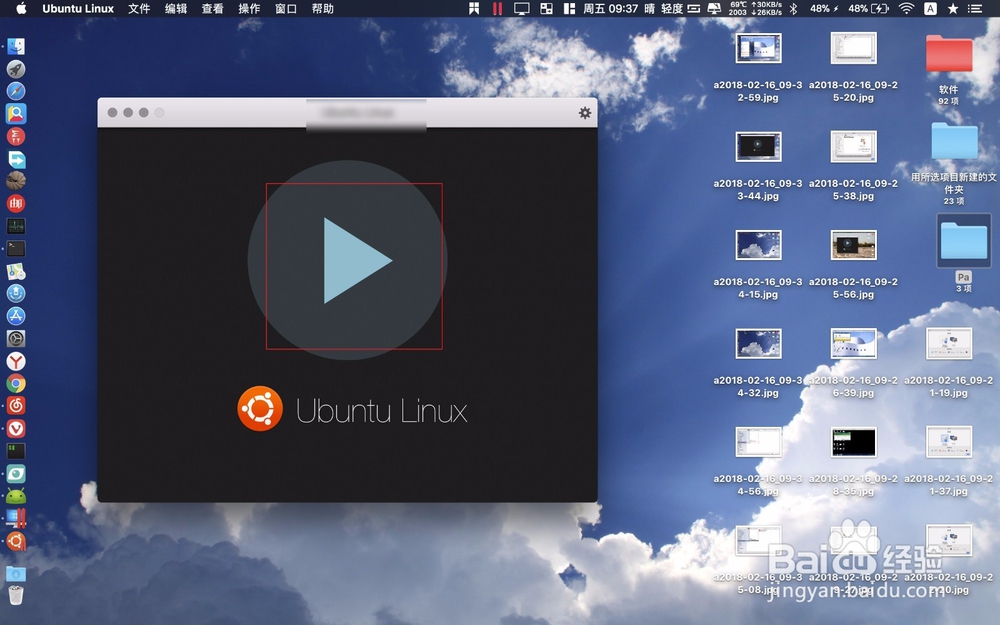Screen dimensions: 1000x625
Task: Click the Ubuntu VM icon in dock
Action: tap(16, 541)
